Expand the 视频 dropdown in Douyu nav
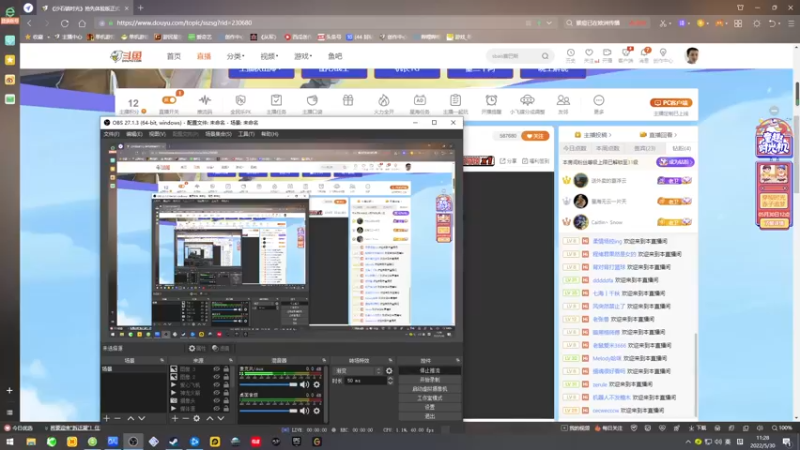 pos(269,56)
